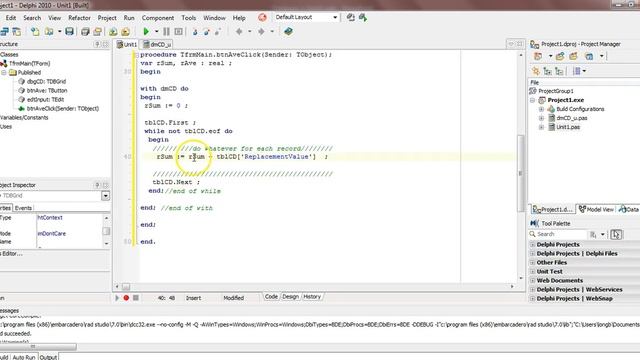Click the macro stop square in status bar
The height and width of the screenshot is (360, 640).
tap(136, 298)
